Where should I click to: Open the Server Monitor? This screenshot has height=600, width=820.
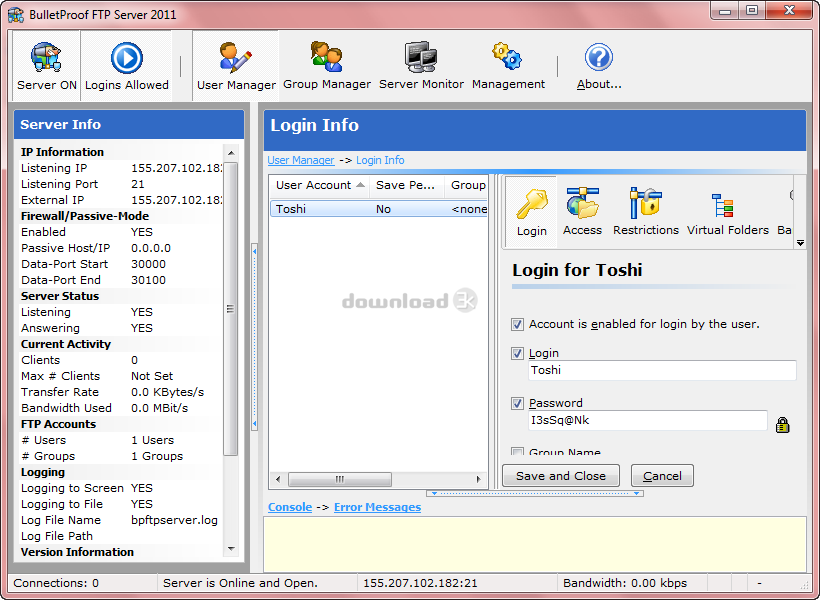(421, 66)
